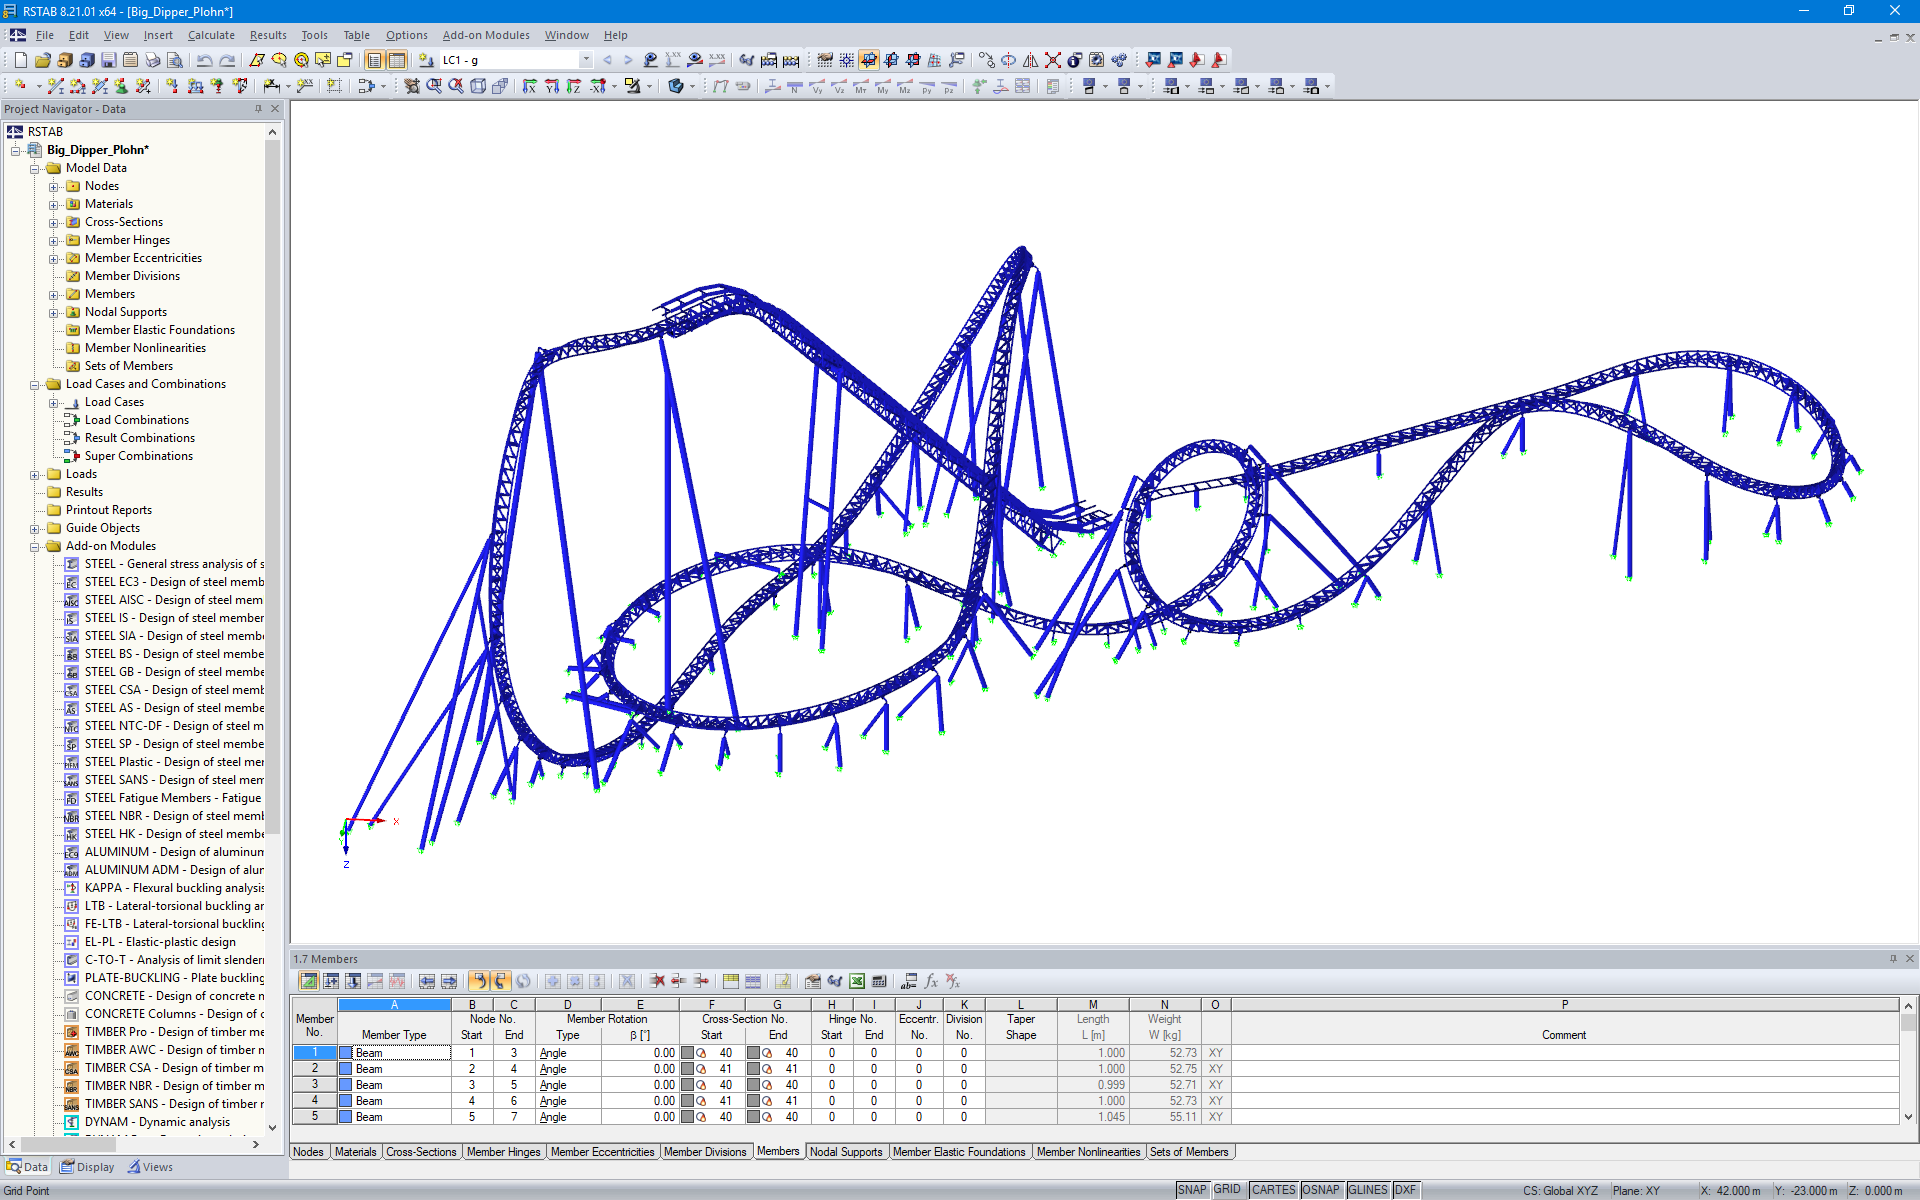Open the Calculate menu
The height and width of the screenshot is (1200, 1920).
point(211,35)
